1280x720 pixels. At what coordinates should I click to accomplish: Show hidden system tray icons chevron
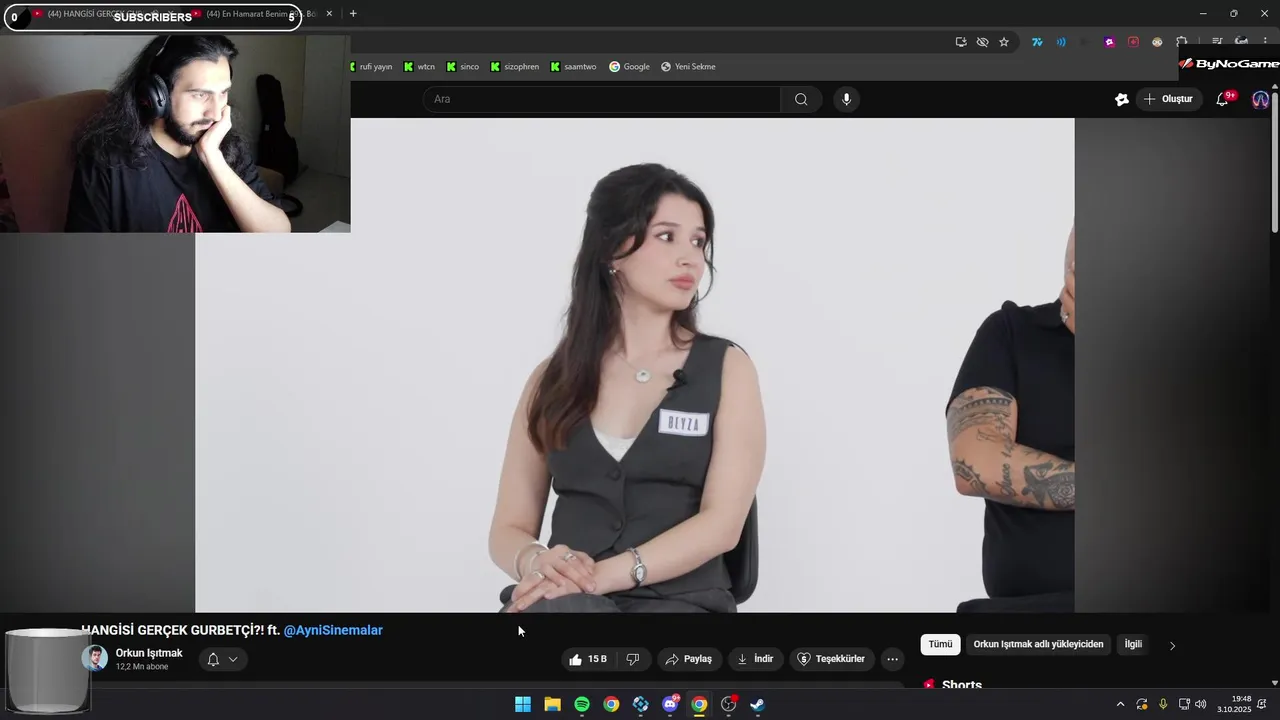1120,704
